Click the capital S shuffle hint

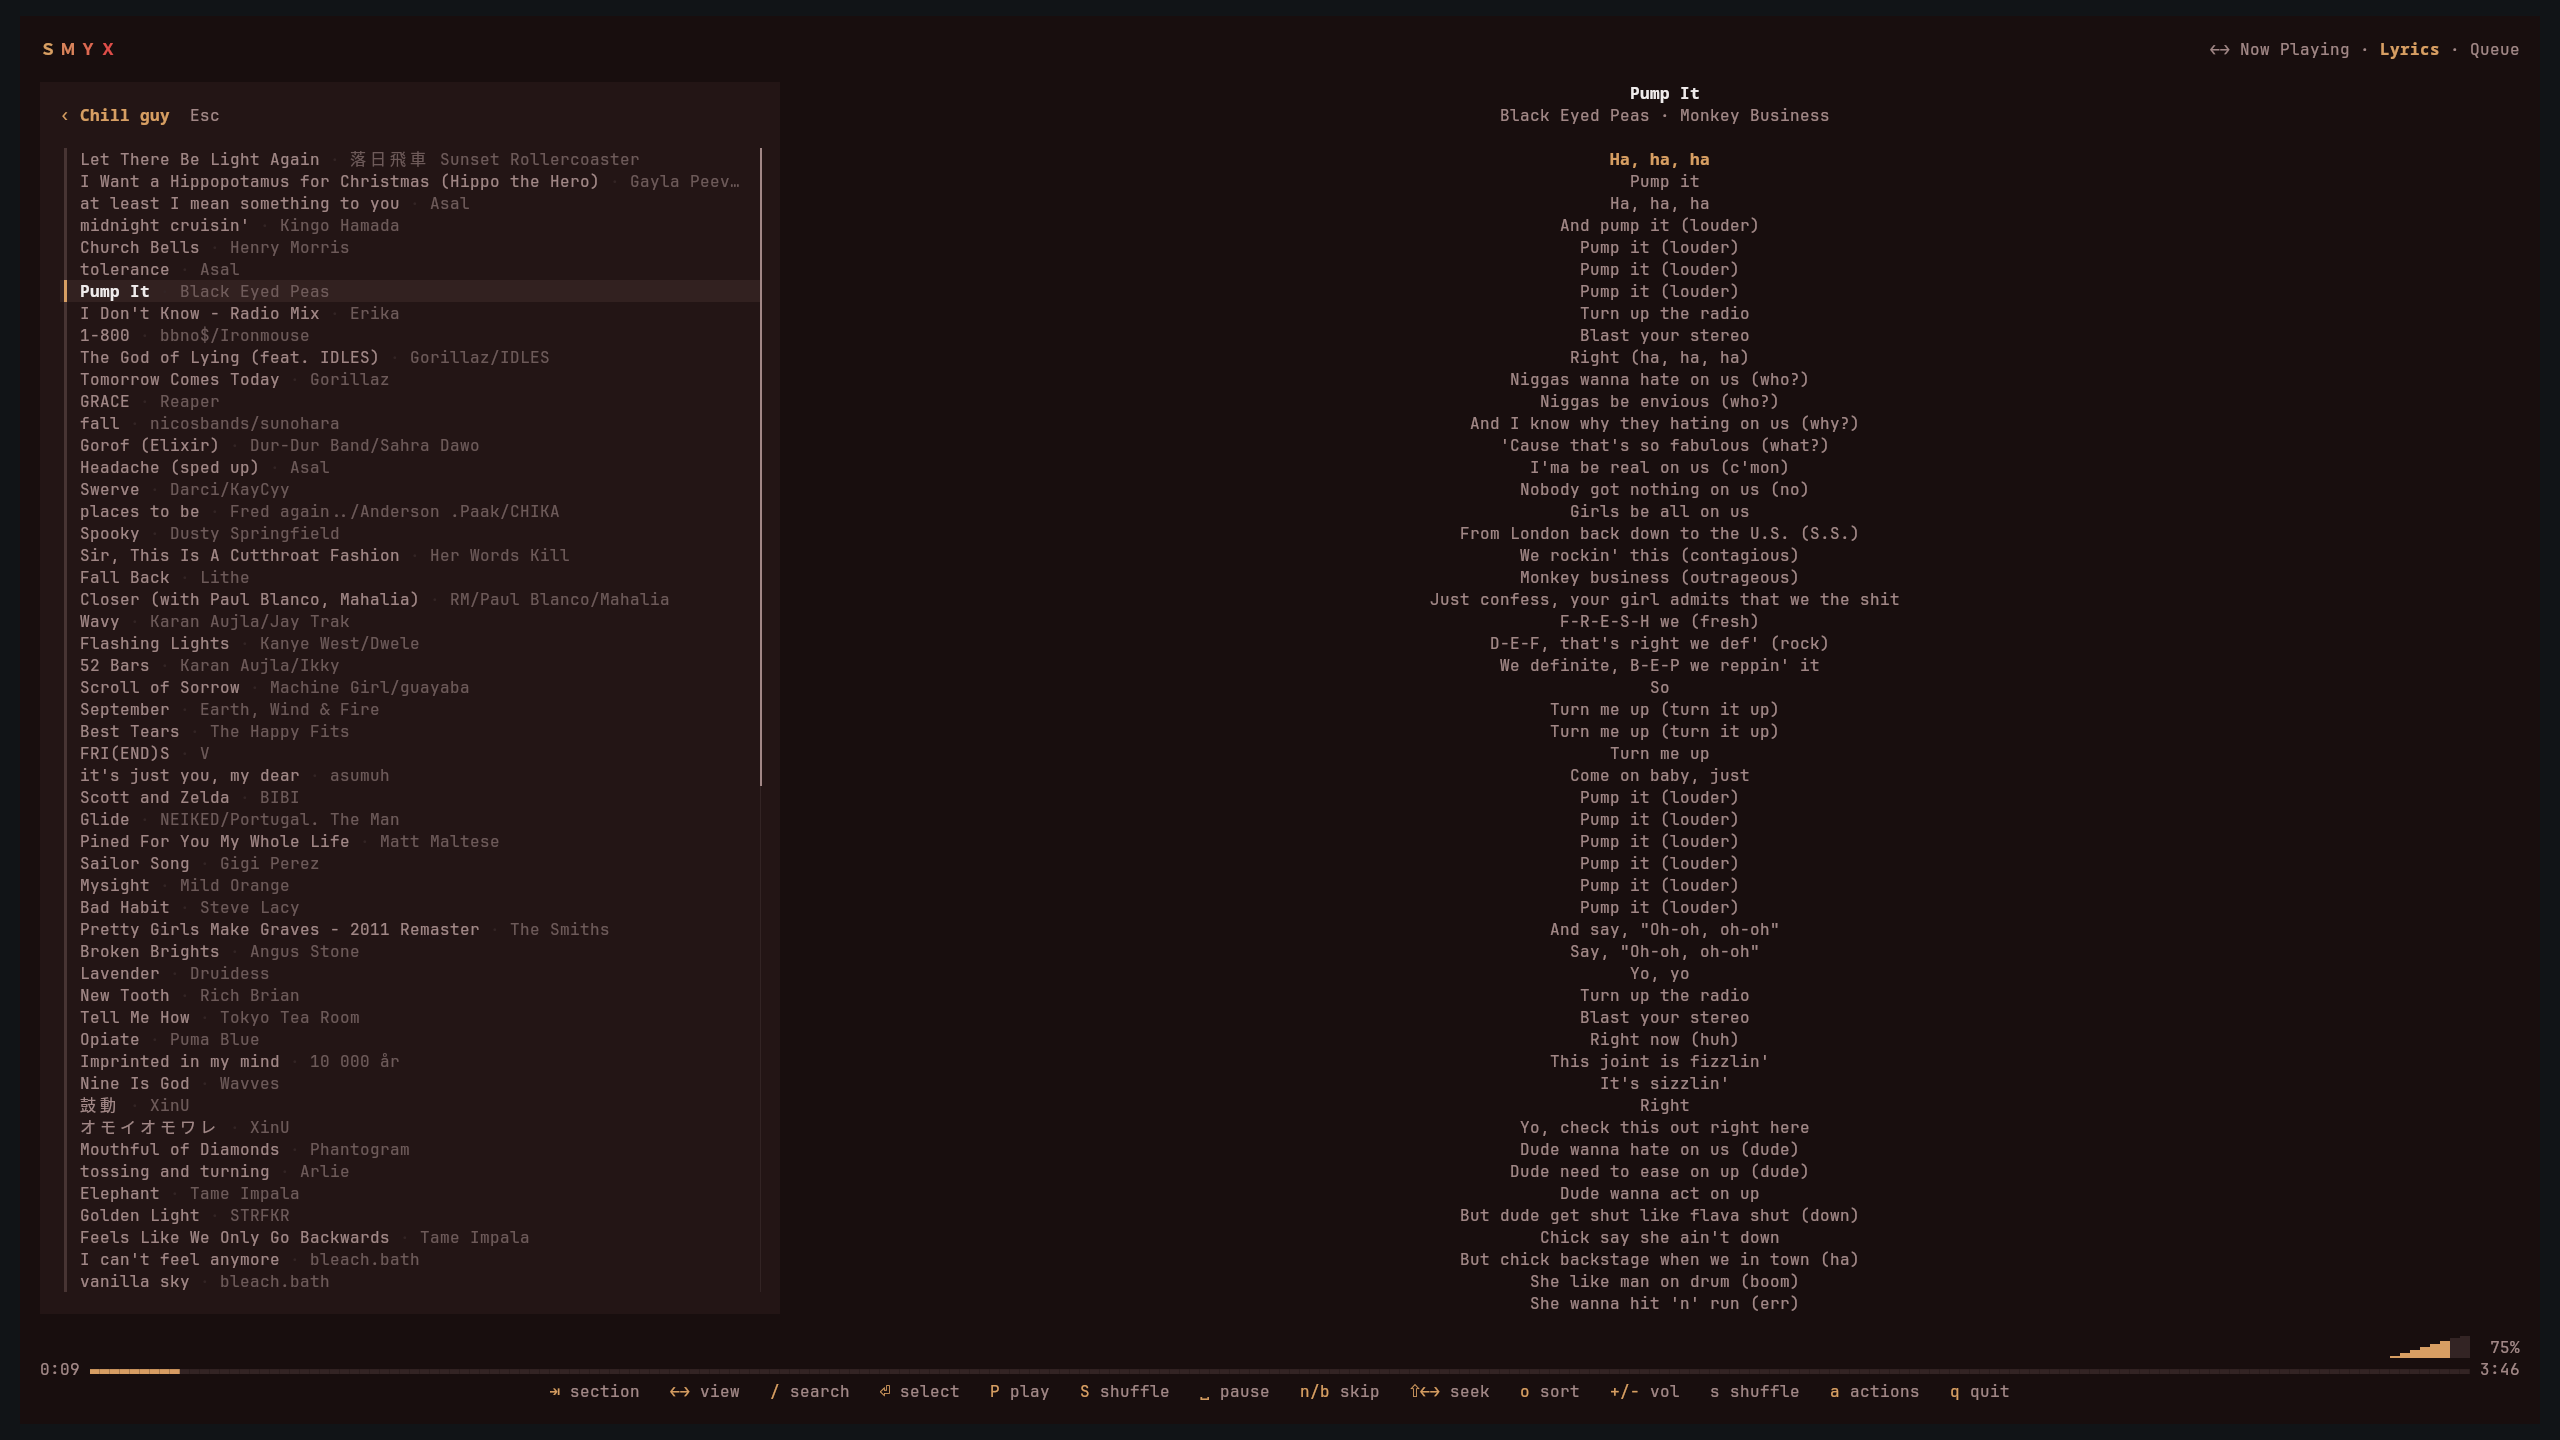(1124, 1392)
